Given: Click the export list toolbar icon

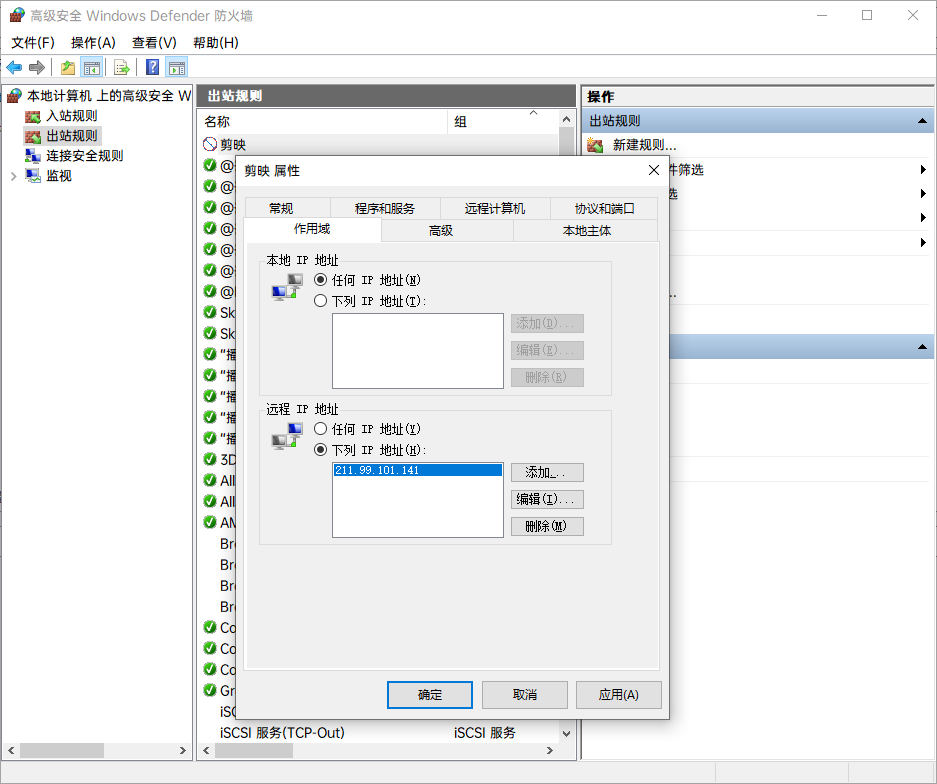Looking at the screenshot, I should coord(121,67).
